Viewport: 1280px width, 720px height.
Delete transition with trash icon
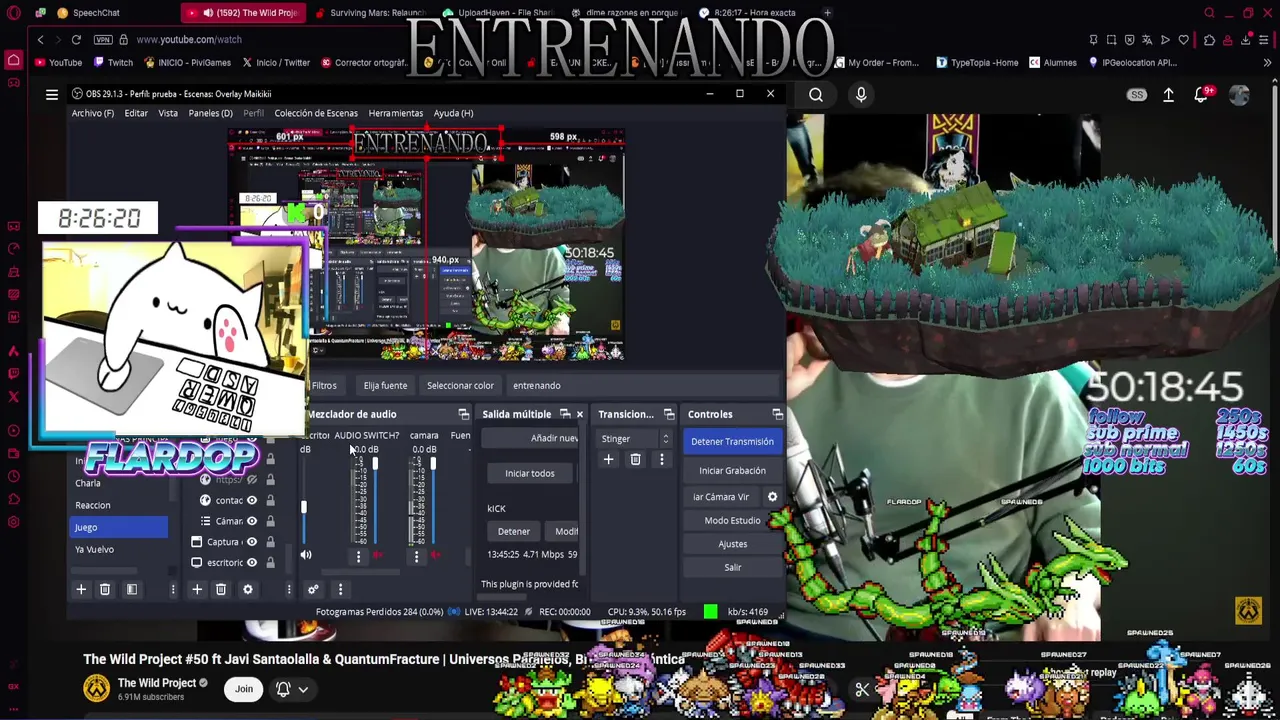[x=635, y=459]
